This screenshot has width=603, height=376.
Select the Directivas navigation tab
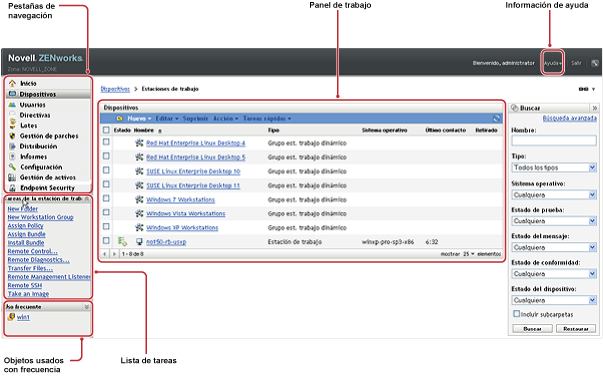click(35, 115)
